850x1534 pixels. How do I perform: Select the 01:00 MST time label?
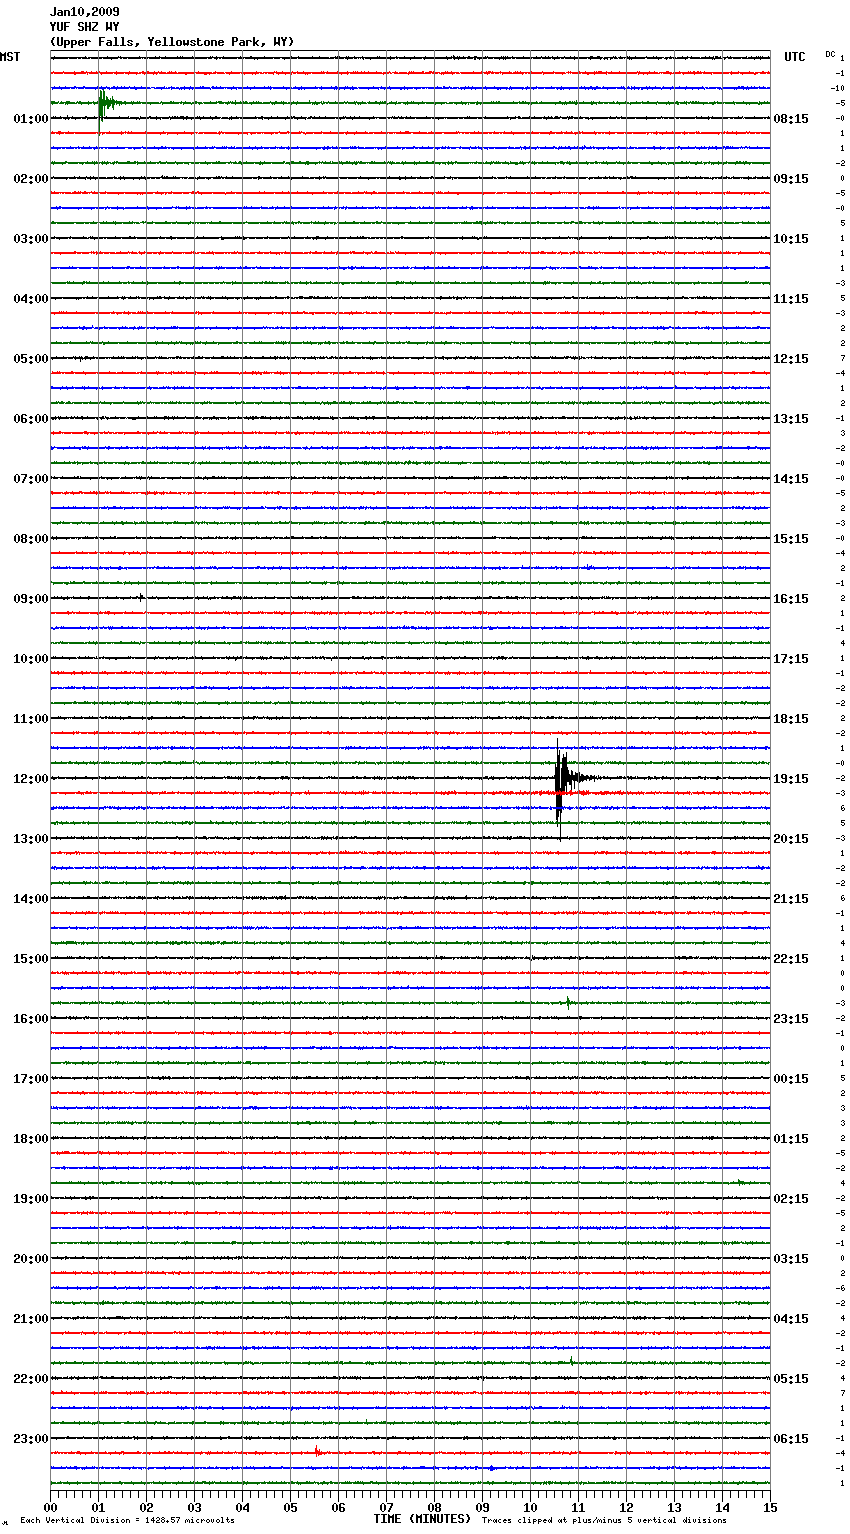[31, 119]
